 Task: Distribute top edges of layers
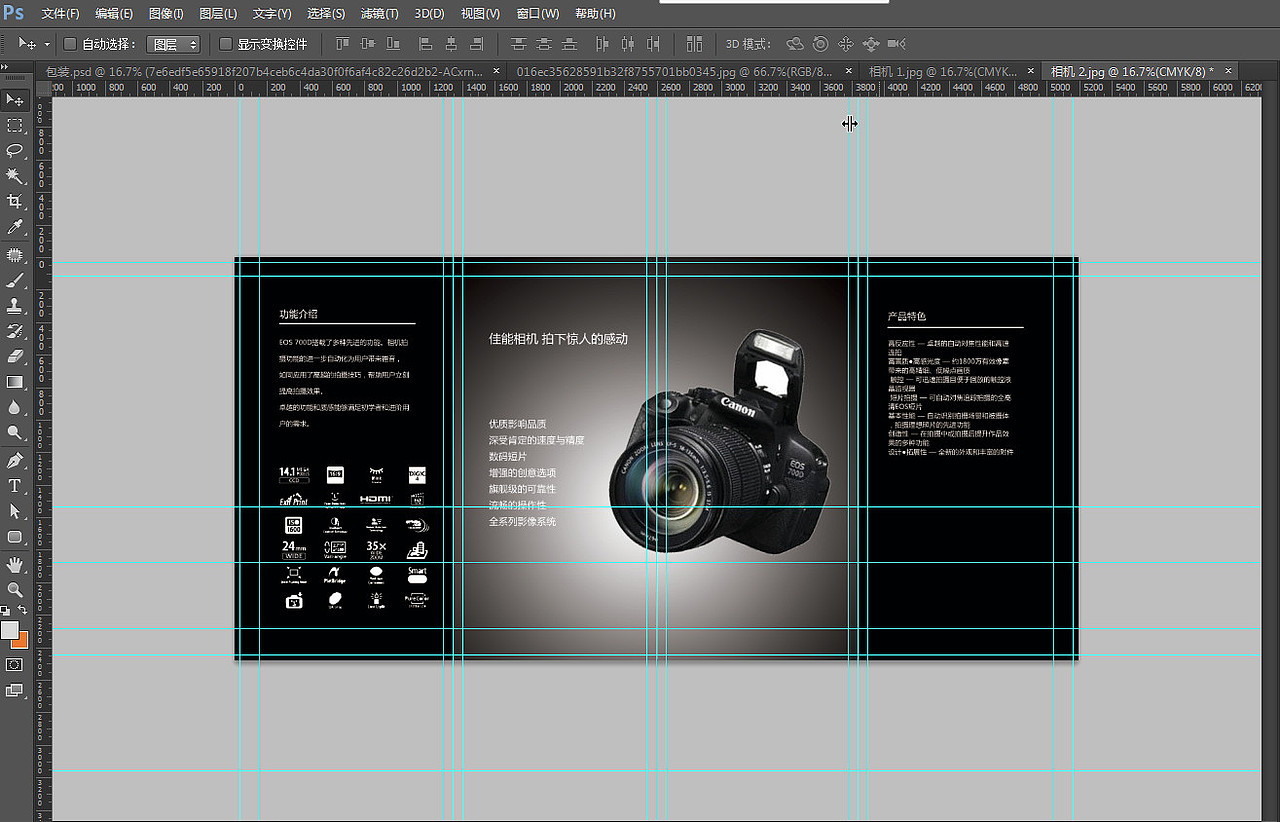[518, 44]
